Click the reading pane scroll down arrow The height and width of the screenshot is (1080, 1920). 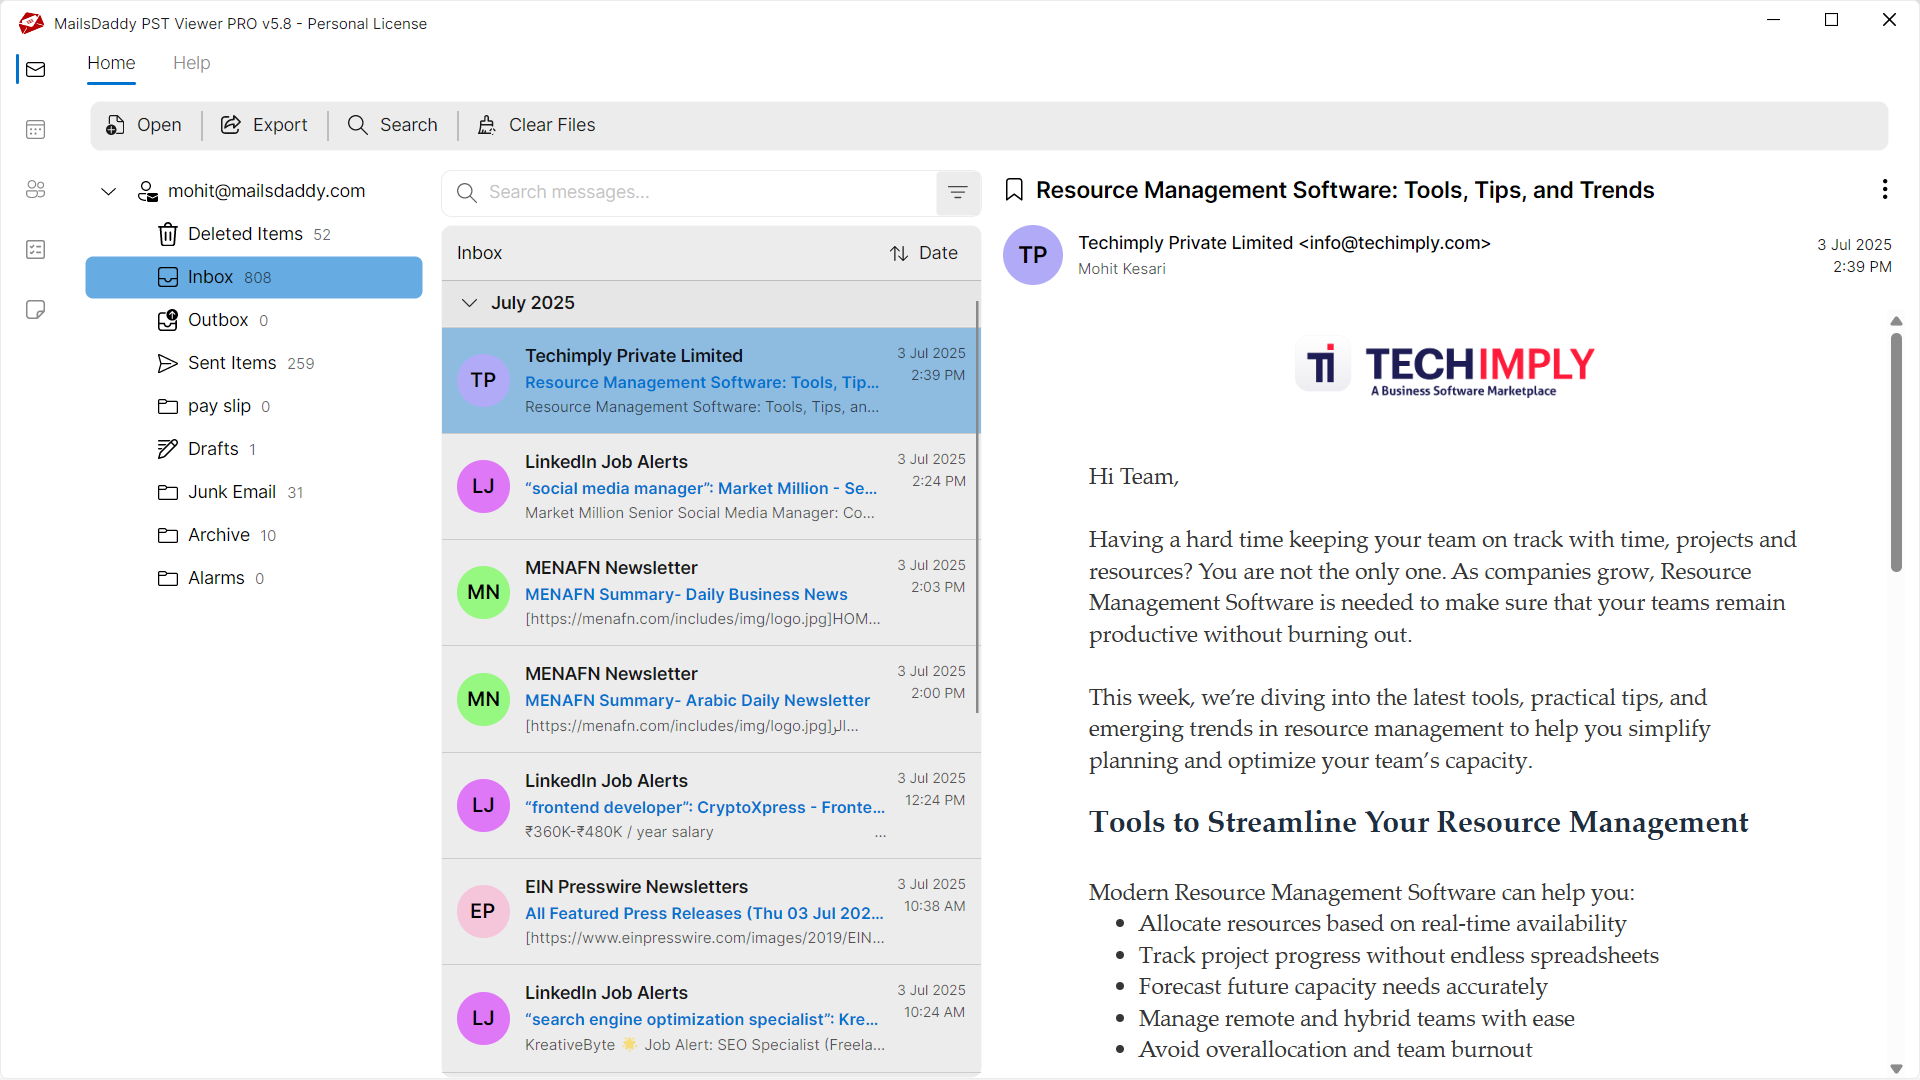pyautogui.click(x=1896, y=1069)
